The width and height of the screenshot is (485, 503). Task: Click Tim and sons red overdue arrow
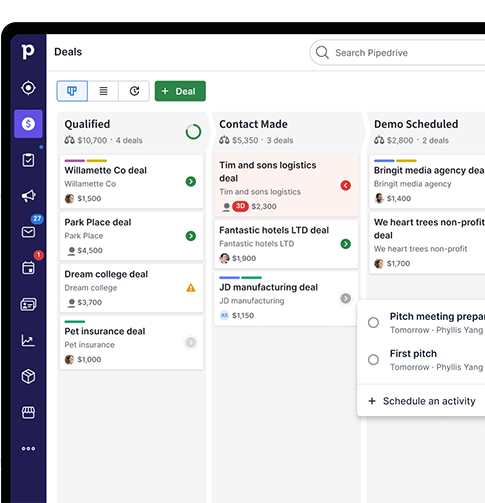346,185
